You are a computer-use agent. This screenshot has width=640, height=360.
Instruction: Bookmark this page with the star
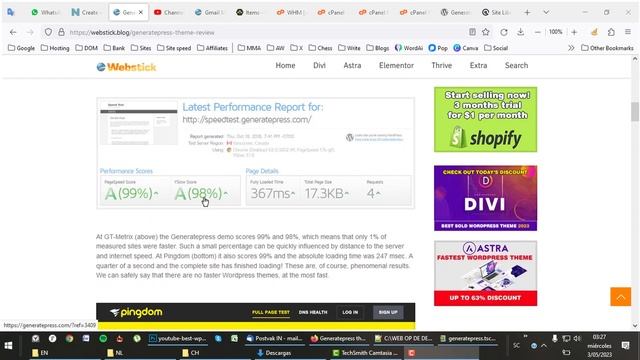[x=486, y=32]
